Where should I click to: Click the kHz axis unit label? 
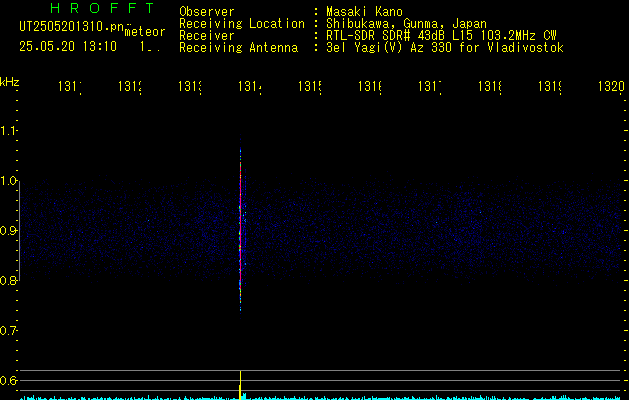pos(10,82)
